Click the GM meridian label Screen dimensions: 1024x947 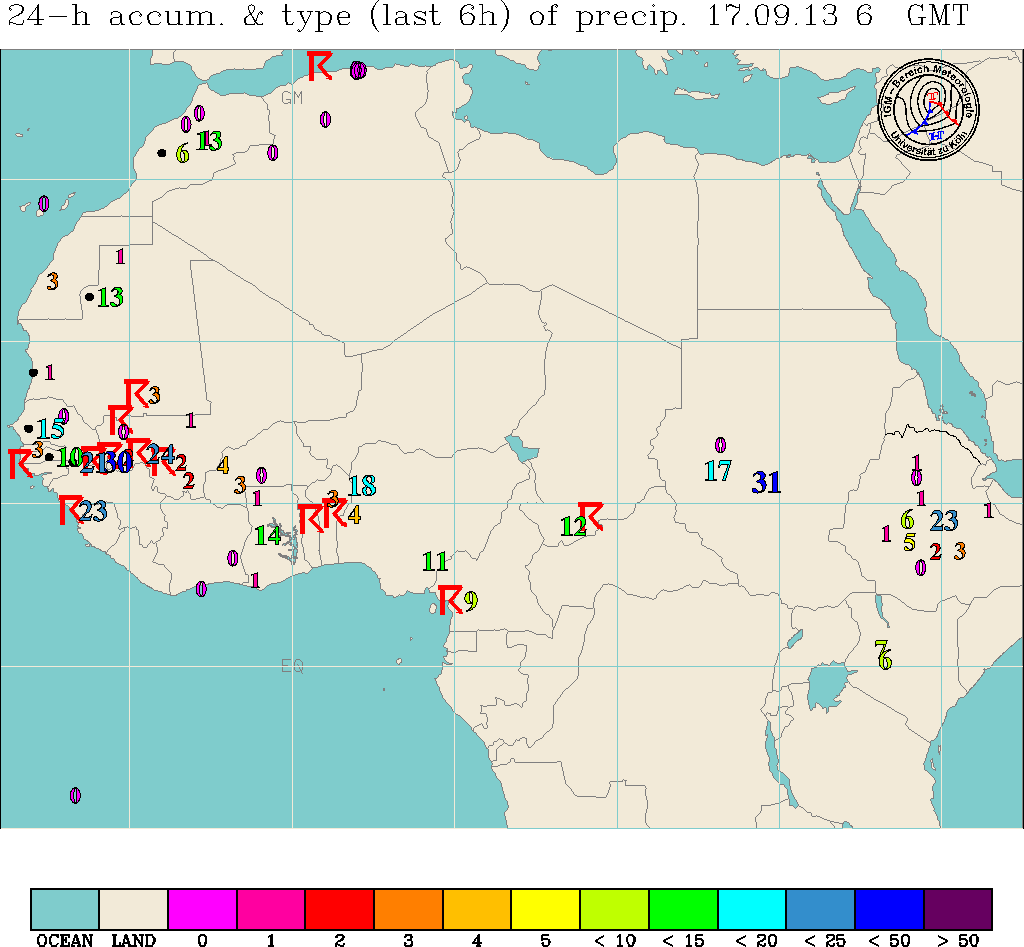(x=292, y=97)
